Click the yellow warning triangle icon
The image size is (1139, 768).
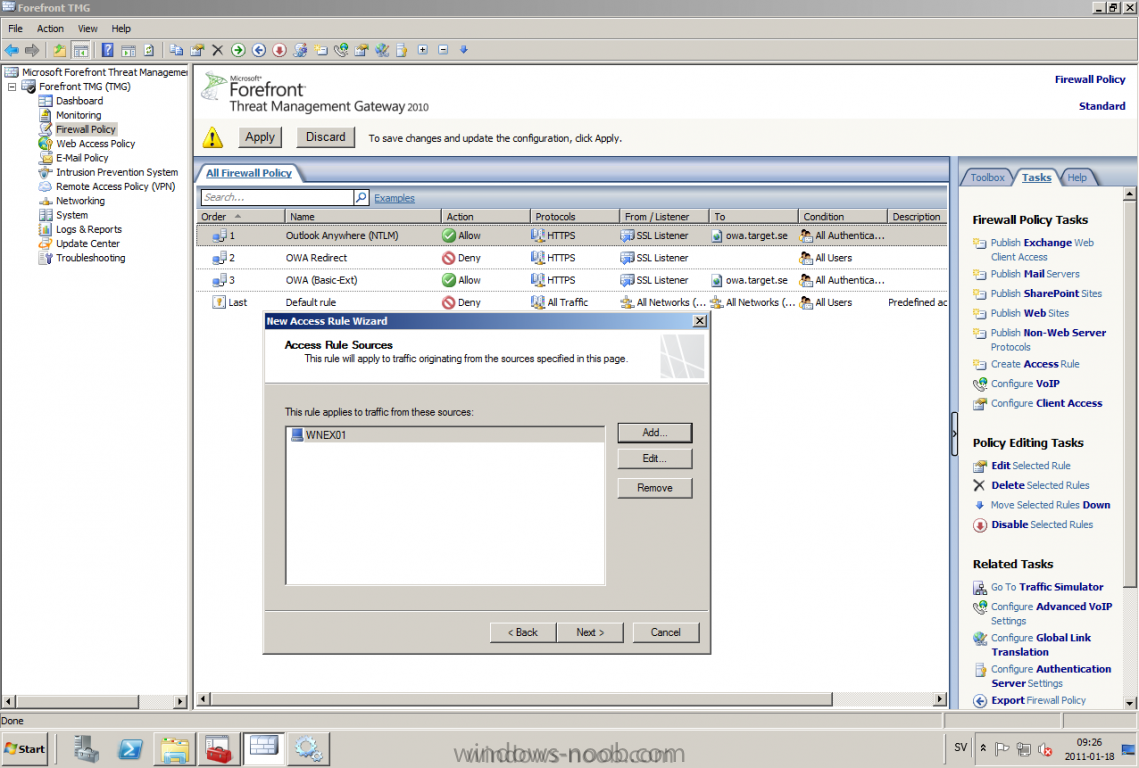tap(212, 137)
